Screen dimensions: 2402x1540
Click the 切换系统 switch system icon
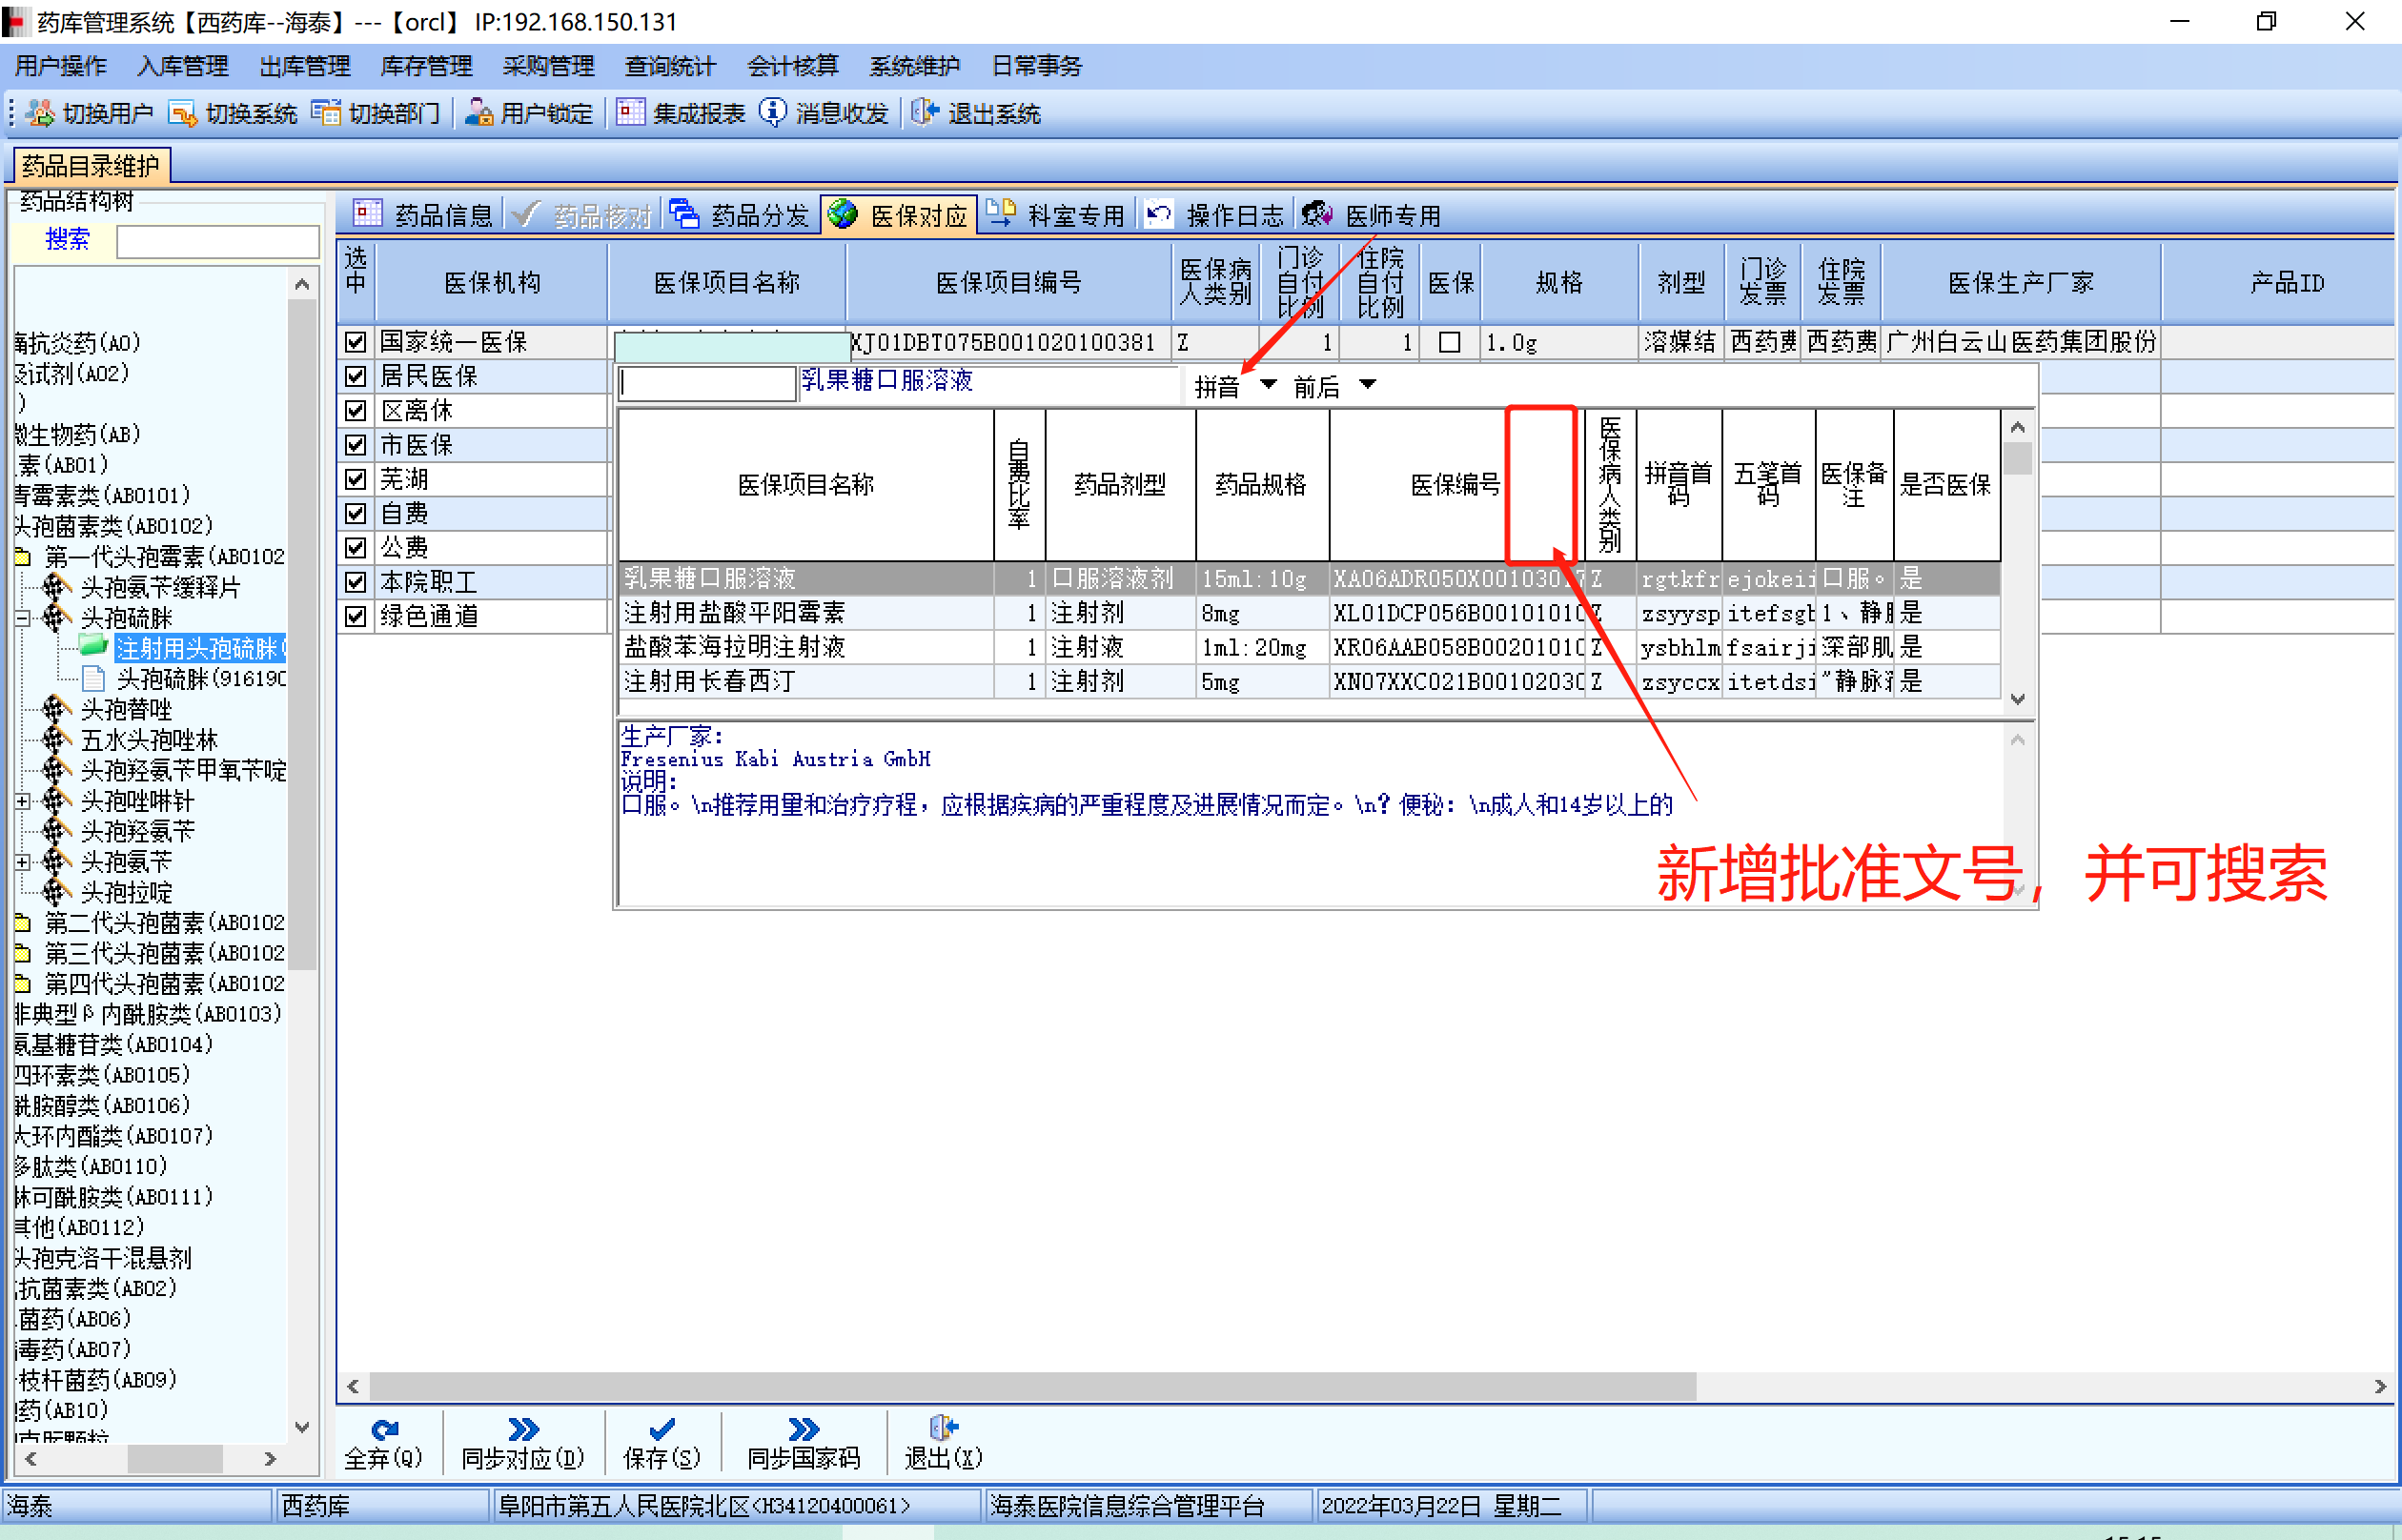183,113
